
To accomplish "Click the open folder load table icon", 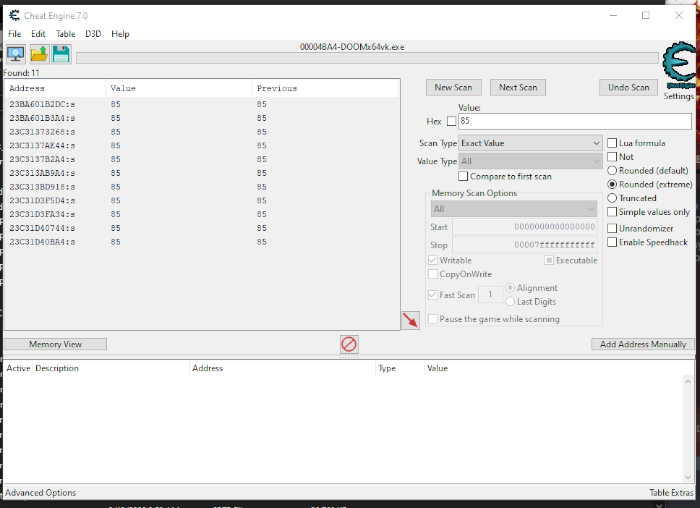I will click(39, 54).
